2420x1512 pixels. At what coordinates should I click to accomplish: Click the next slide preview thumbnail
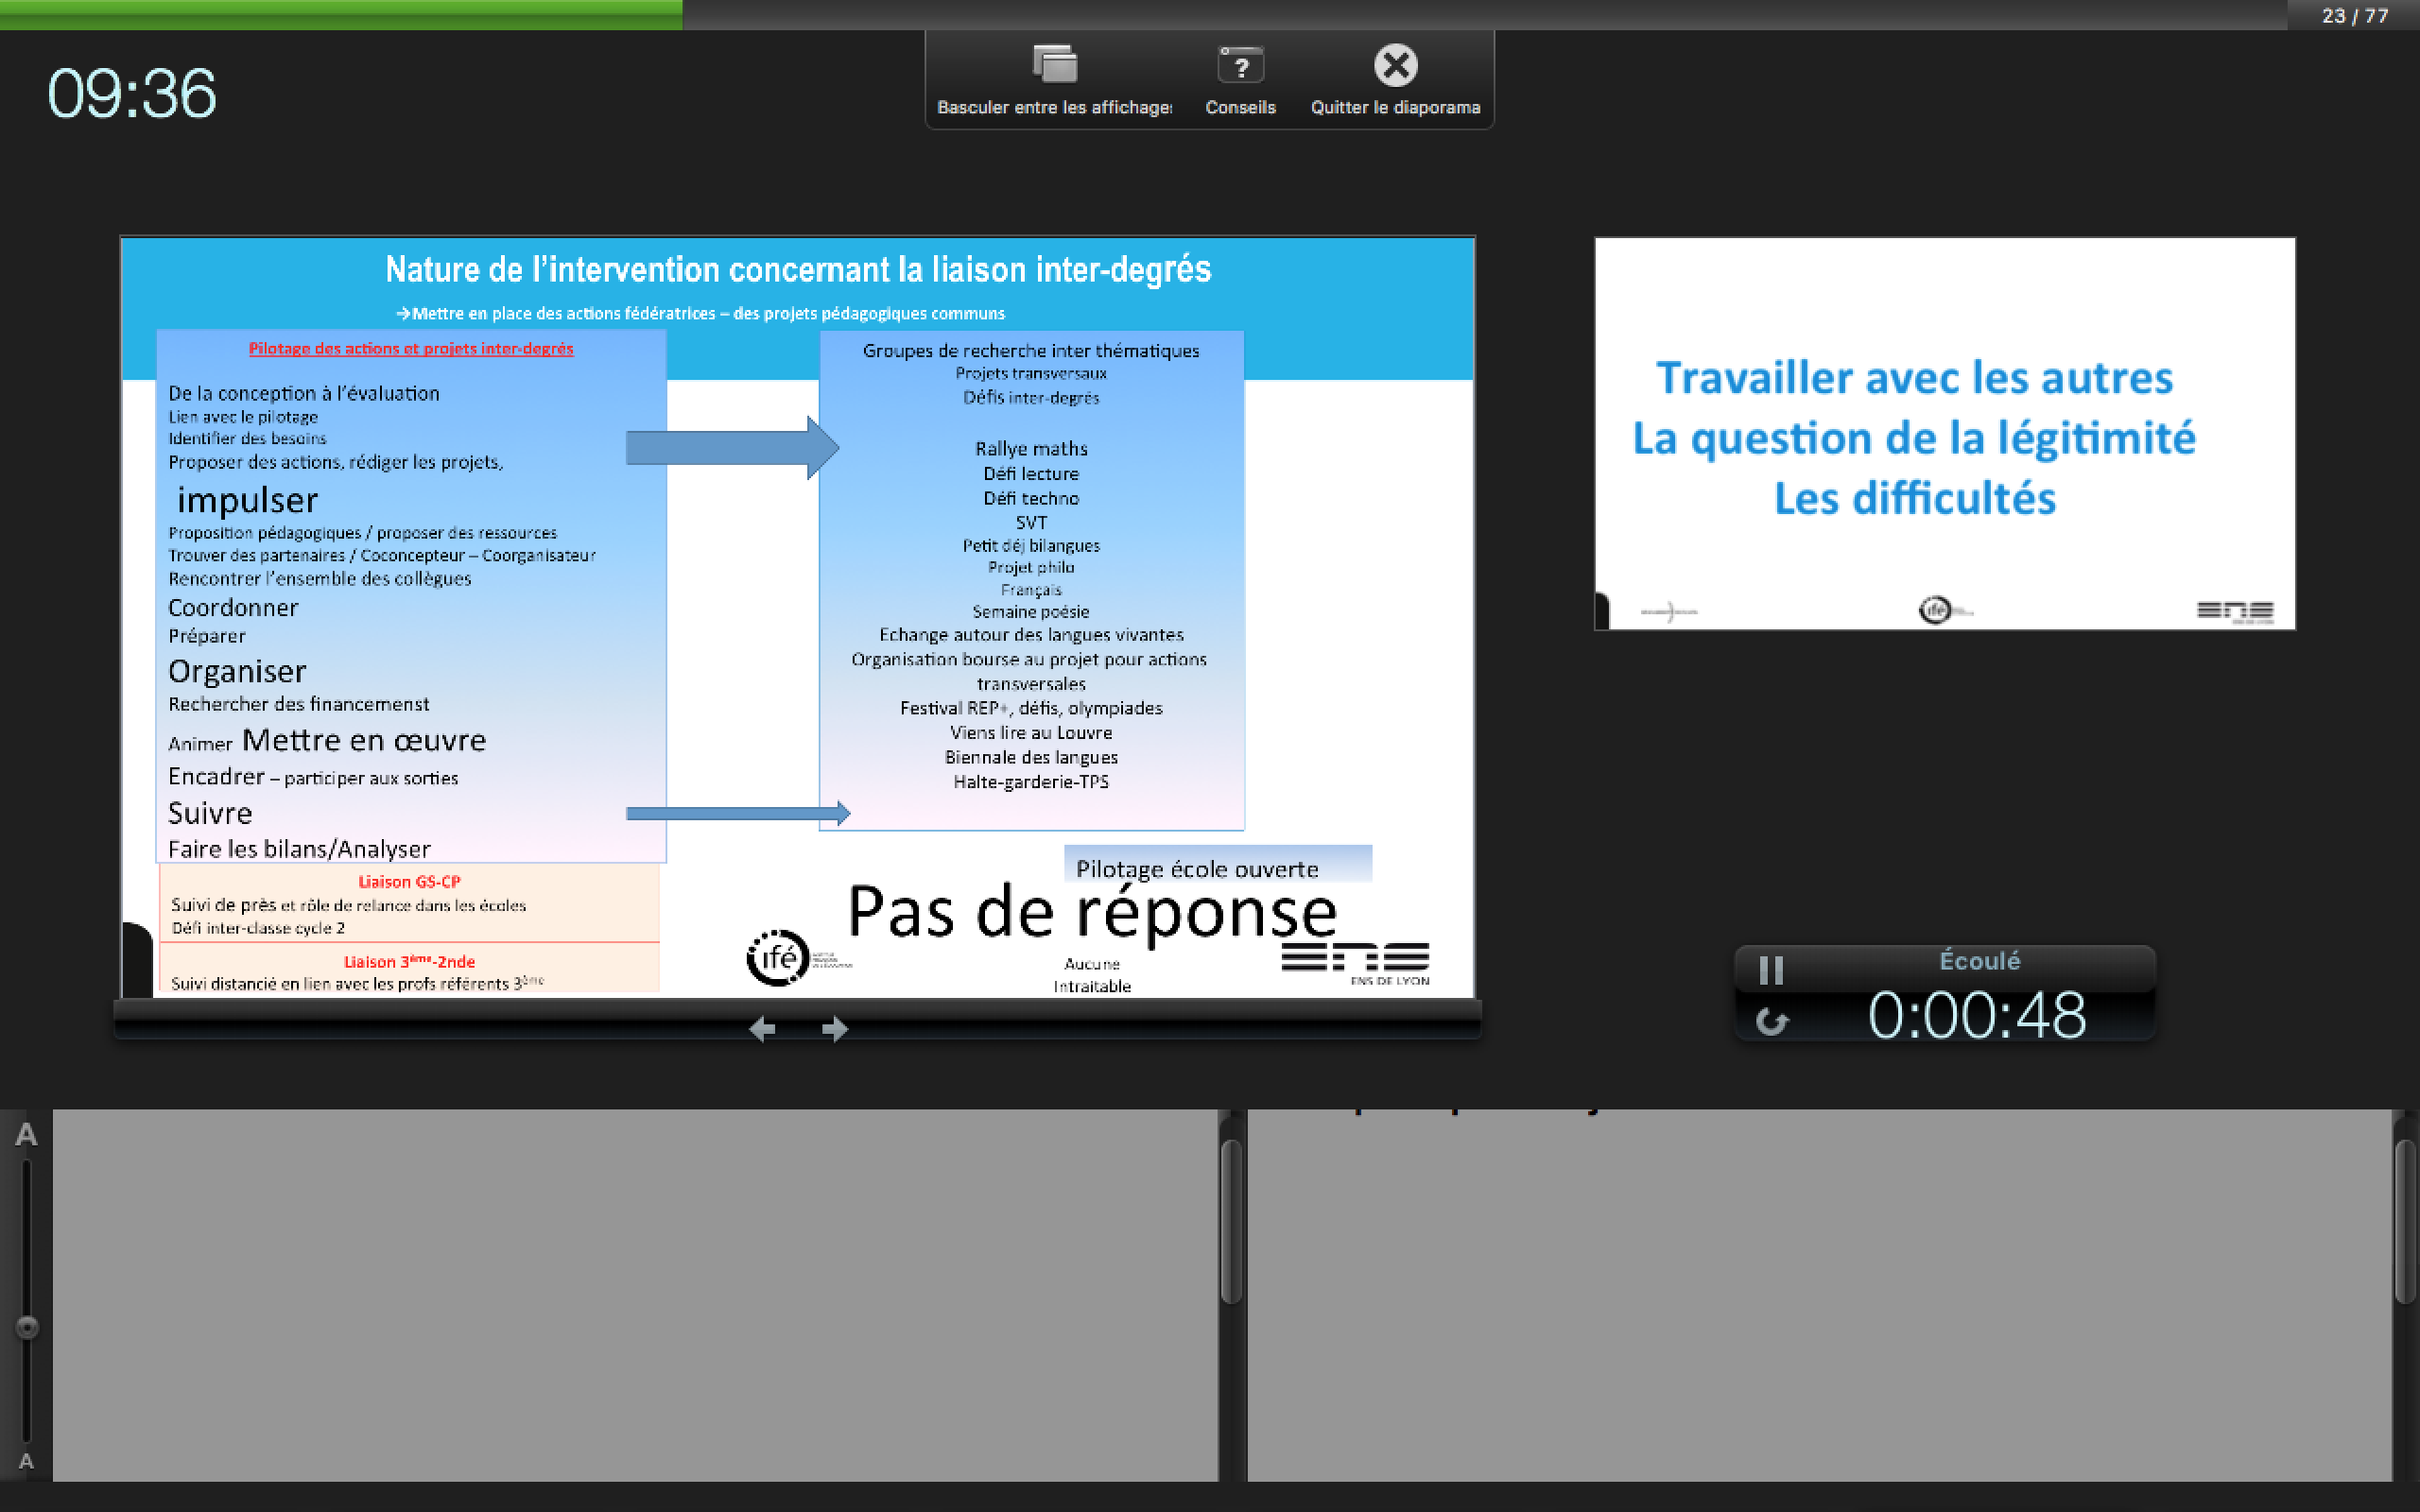(1944, 433)
